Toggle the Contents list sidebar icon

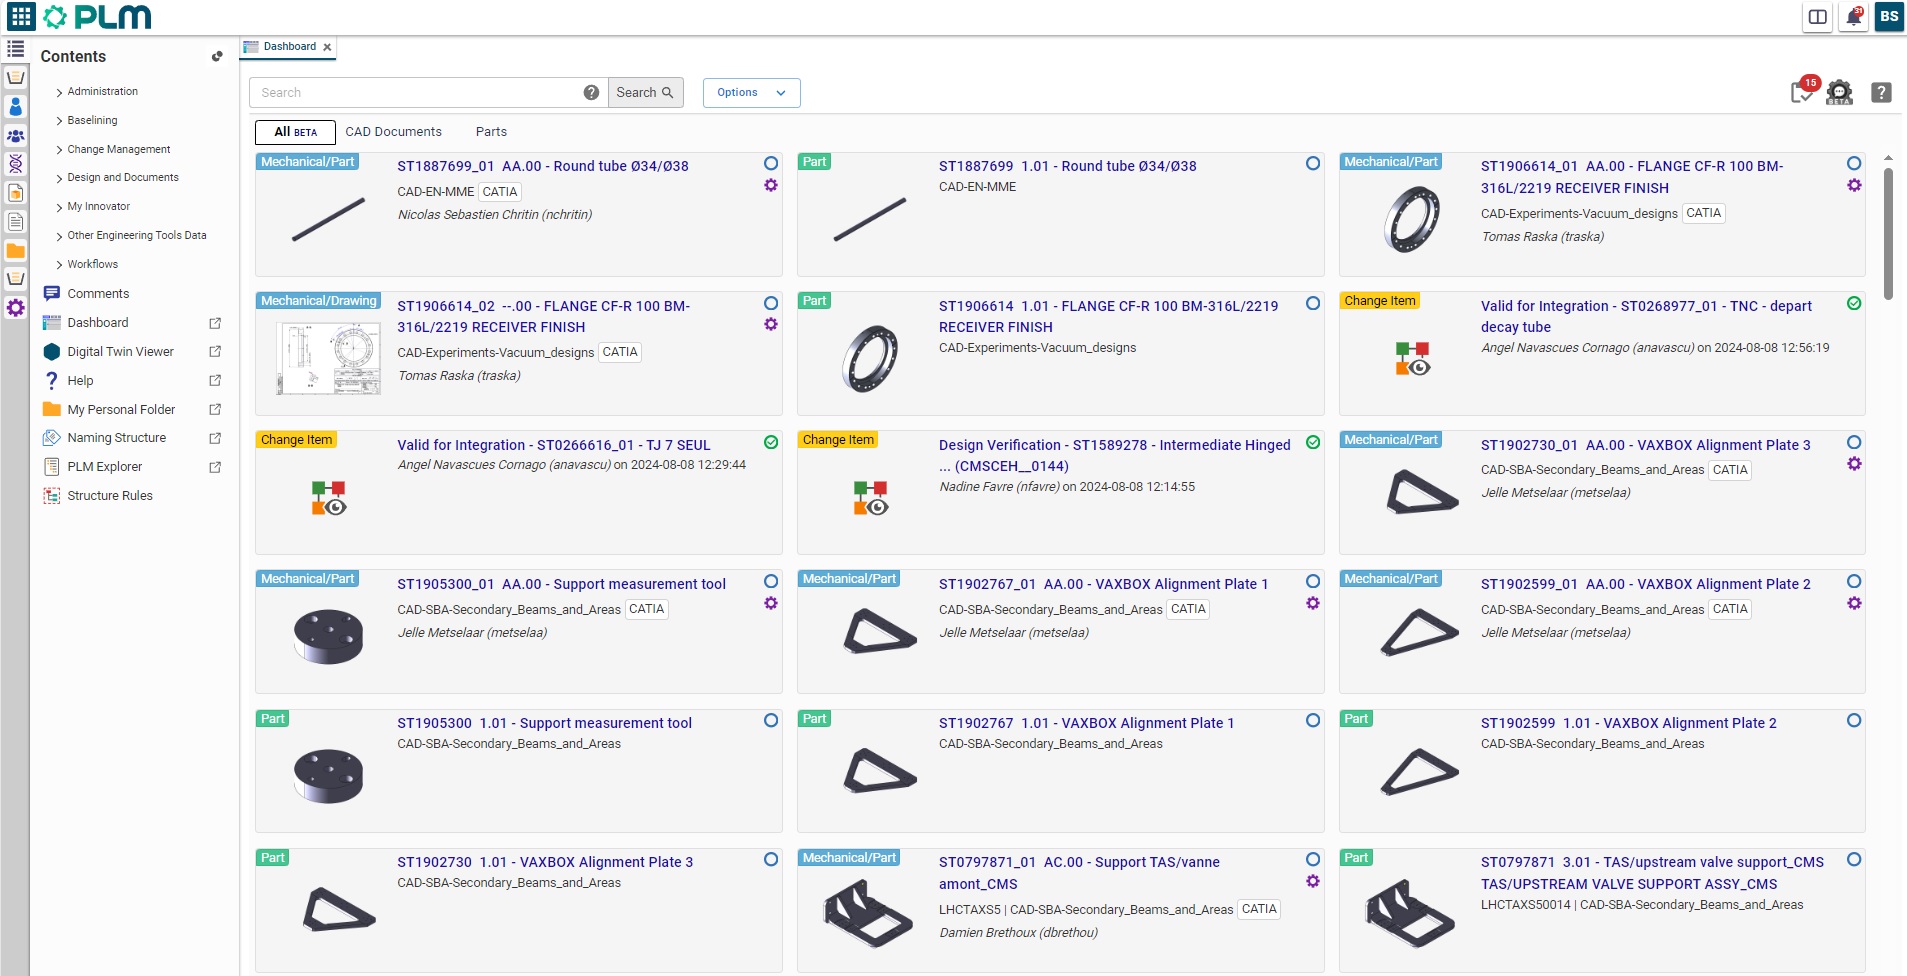(x=15, y=48)
